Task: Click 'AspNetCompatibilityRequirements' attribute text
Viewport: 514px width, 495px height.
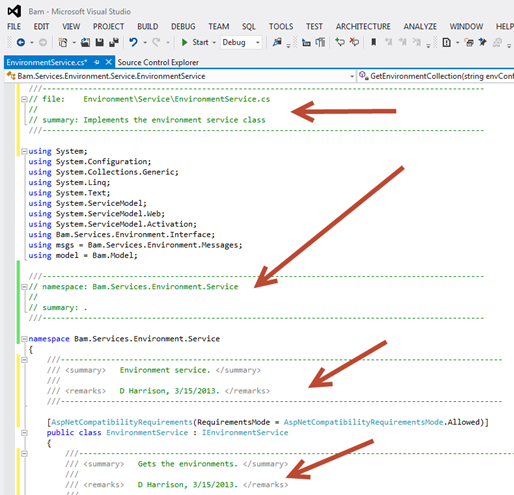Action: pyautogui.click(x=122, y=422)
